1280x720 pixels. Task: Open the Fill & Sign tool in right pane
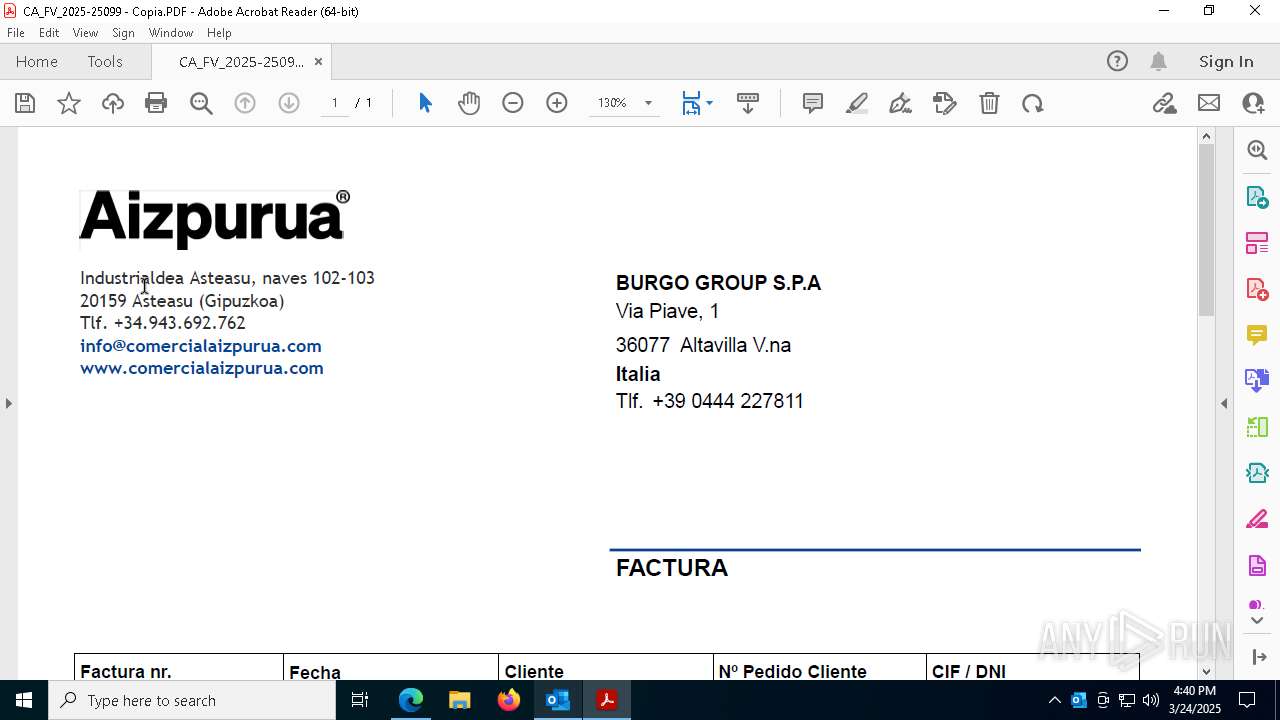(1257, 520)
